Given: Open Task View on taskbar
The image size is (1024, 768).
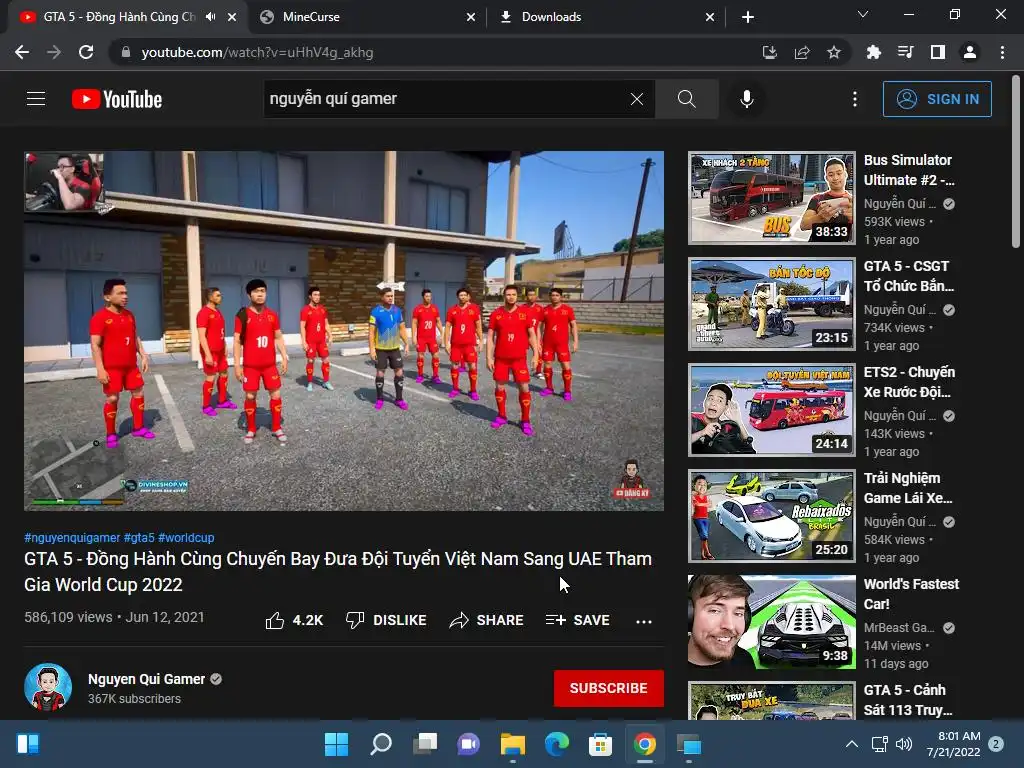Looking at the screenshot, I should click(x=425, y=744).
